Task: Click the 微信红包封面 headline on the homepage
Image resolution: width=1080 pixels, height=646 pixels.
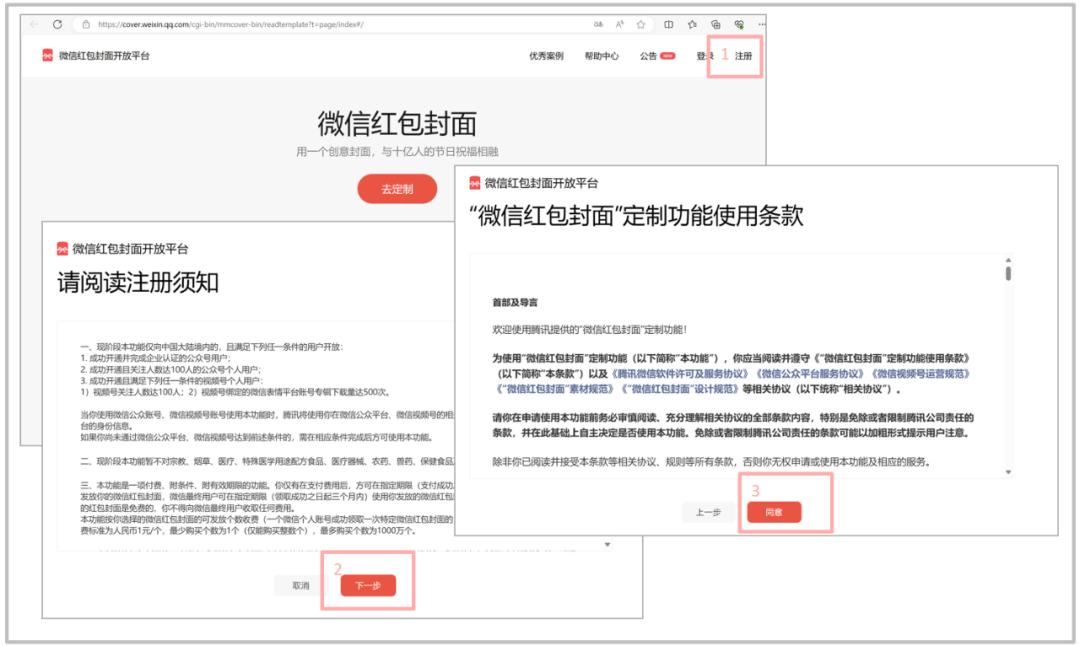Action: coord(397,124)
